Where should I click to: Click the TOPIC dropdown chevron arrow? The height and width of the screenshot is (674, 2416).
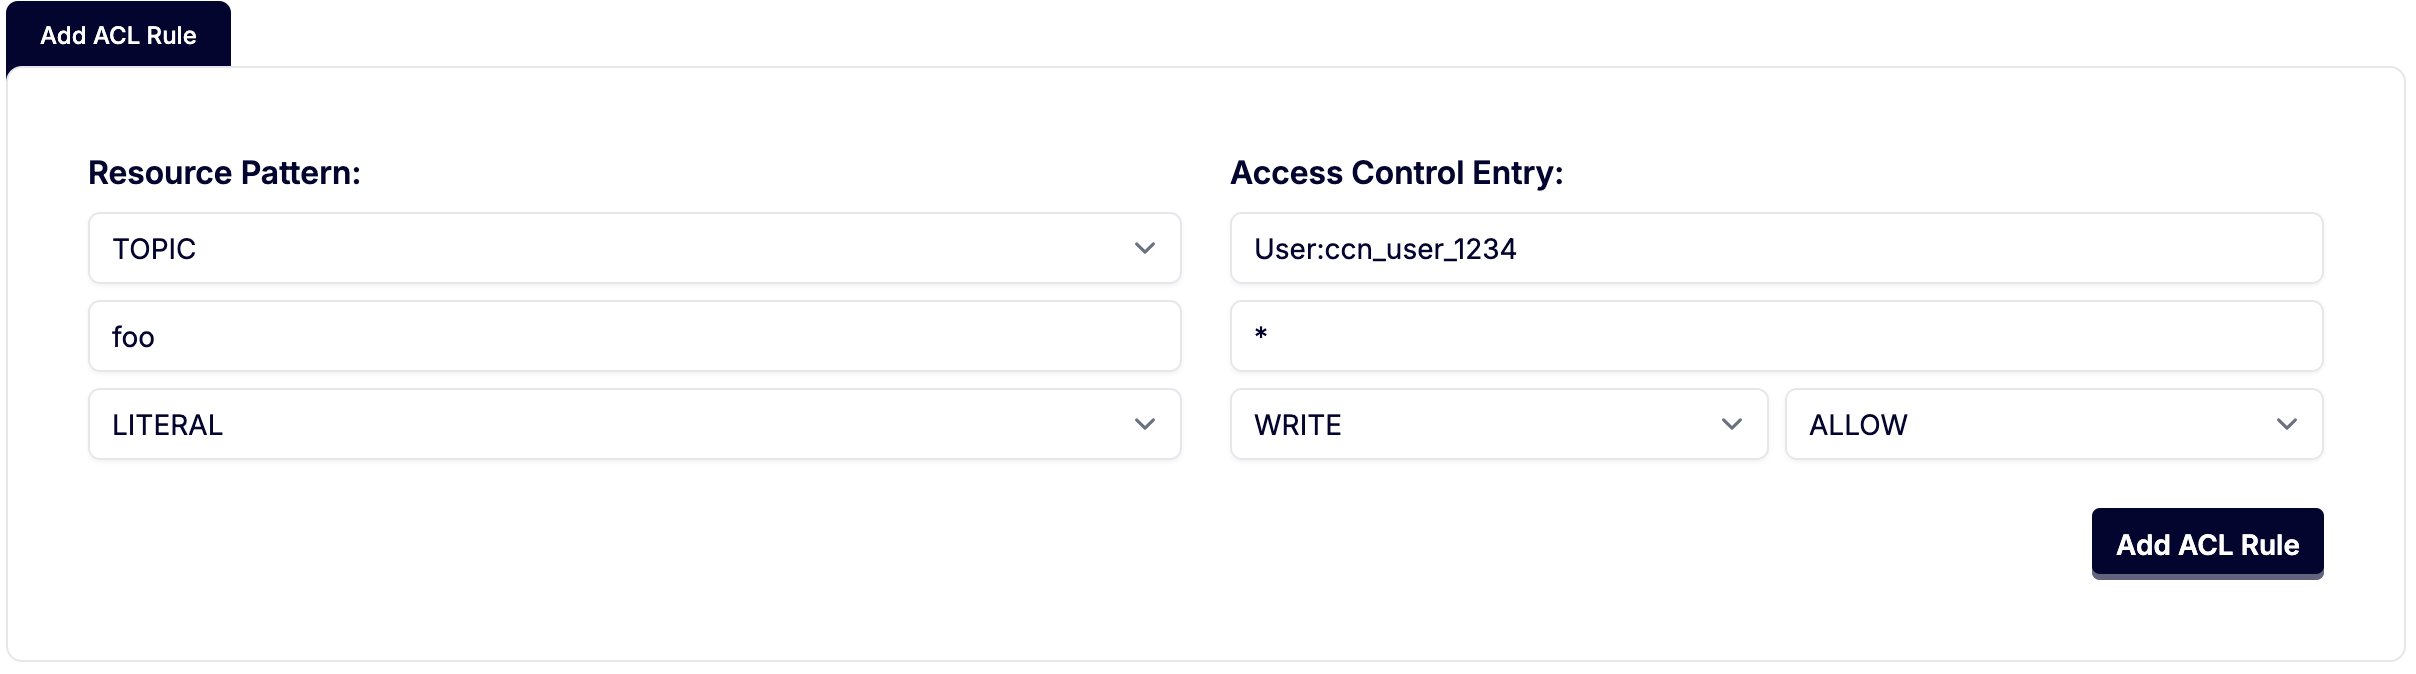click(1144, 248)
